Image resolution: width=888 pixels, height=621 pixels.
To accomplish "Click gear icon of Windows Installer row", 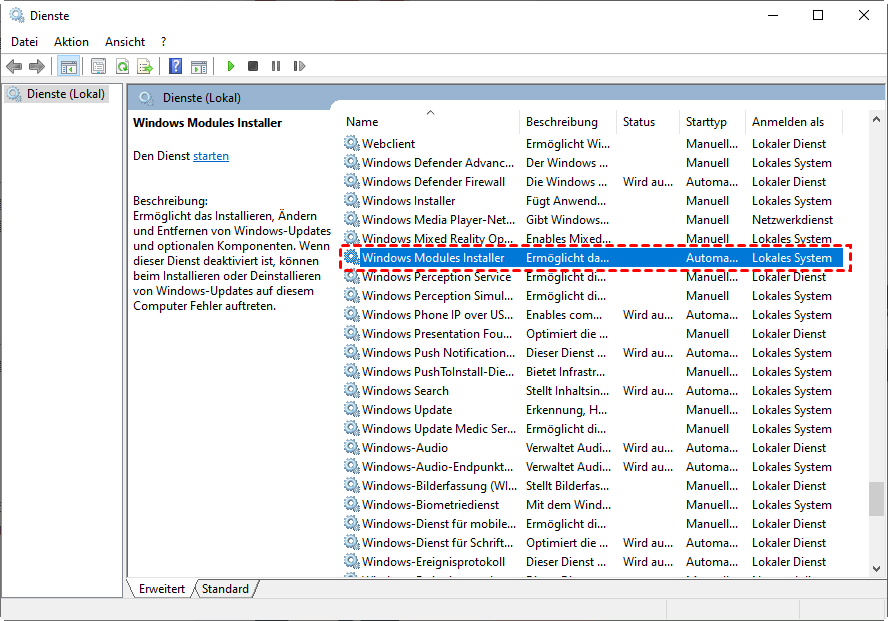I will point(352,200).
